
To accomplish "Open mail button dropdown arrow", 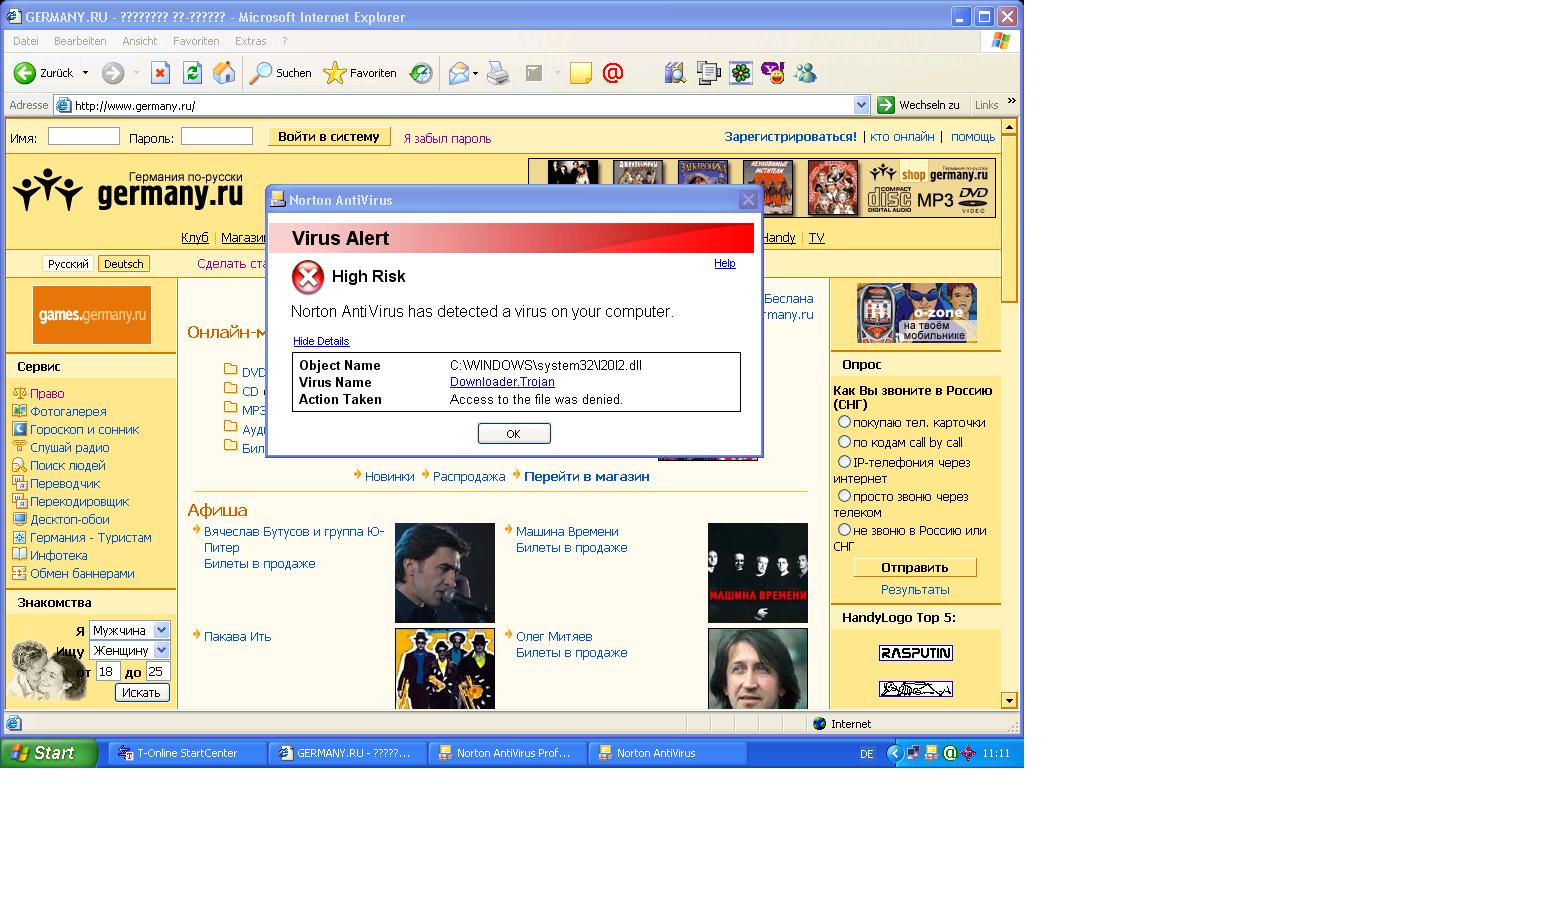I will coord(475,73).
